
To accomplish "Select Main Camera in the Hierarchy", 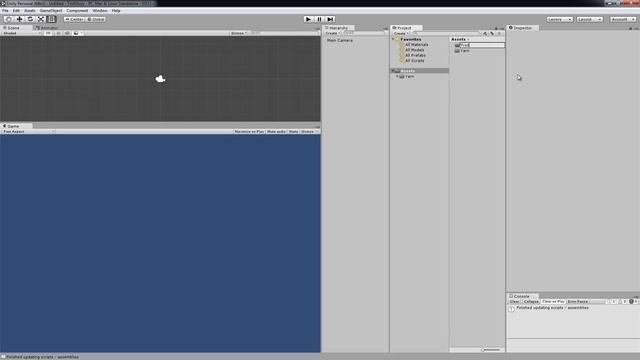I will coord(340,40).
